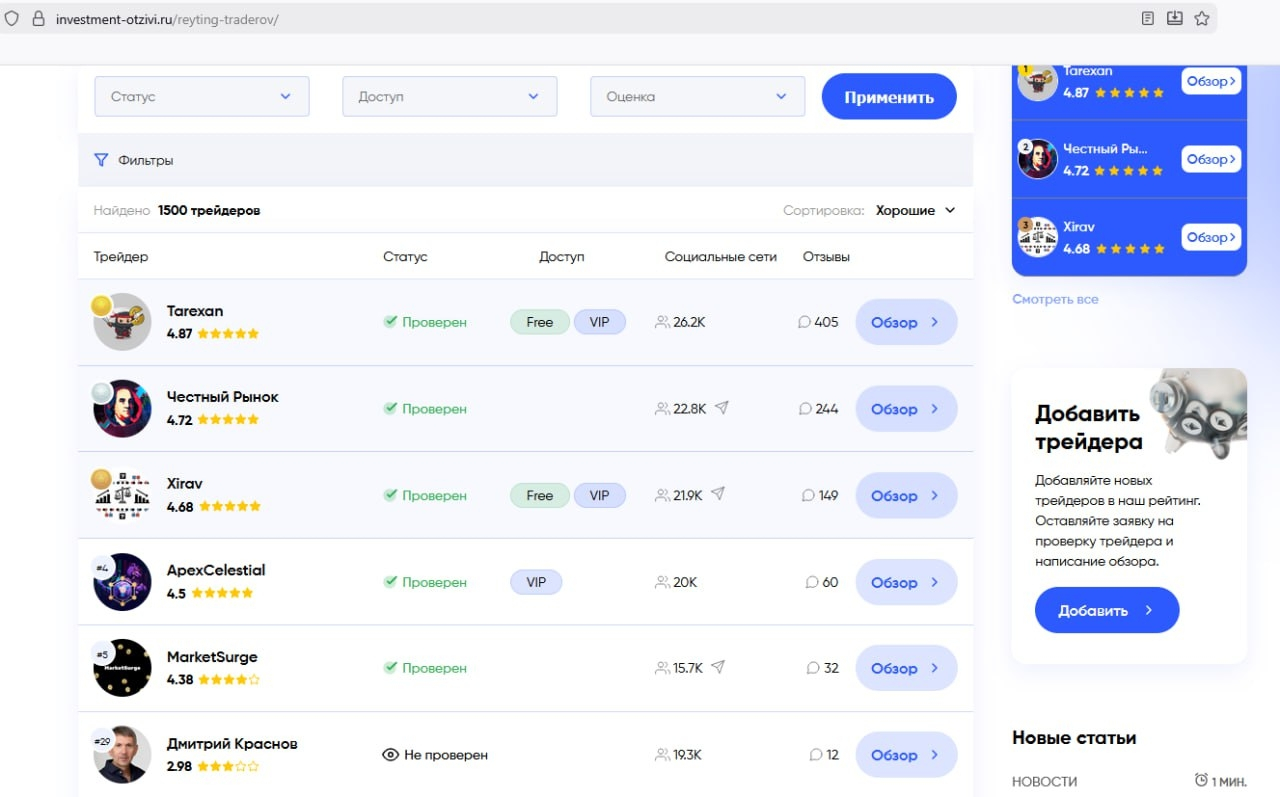
Task: Click the padlock site security icon
Action: [x=39, y=19]
